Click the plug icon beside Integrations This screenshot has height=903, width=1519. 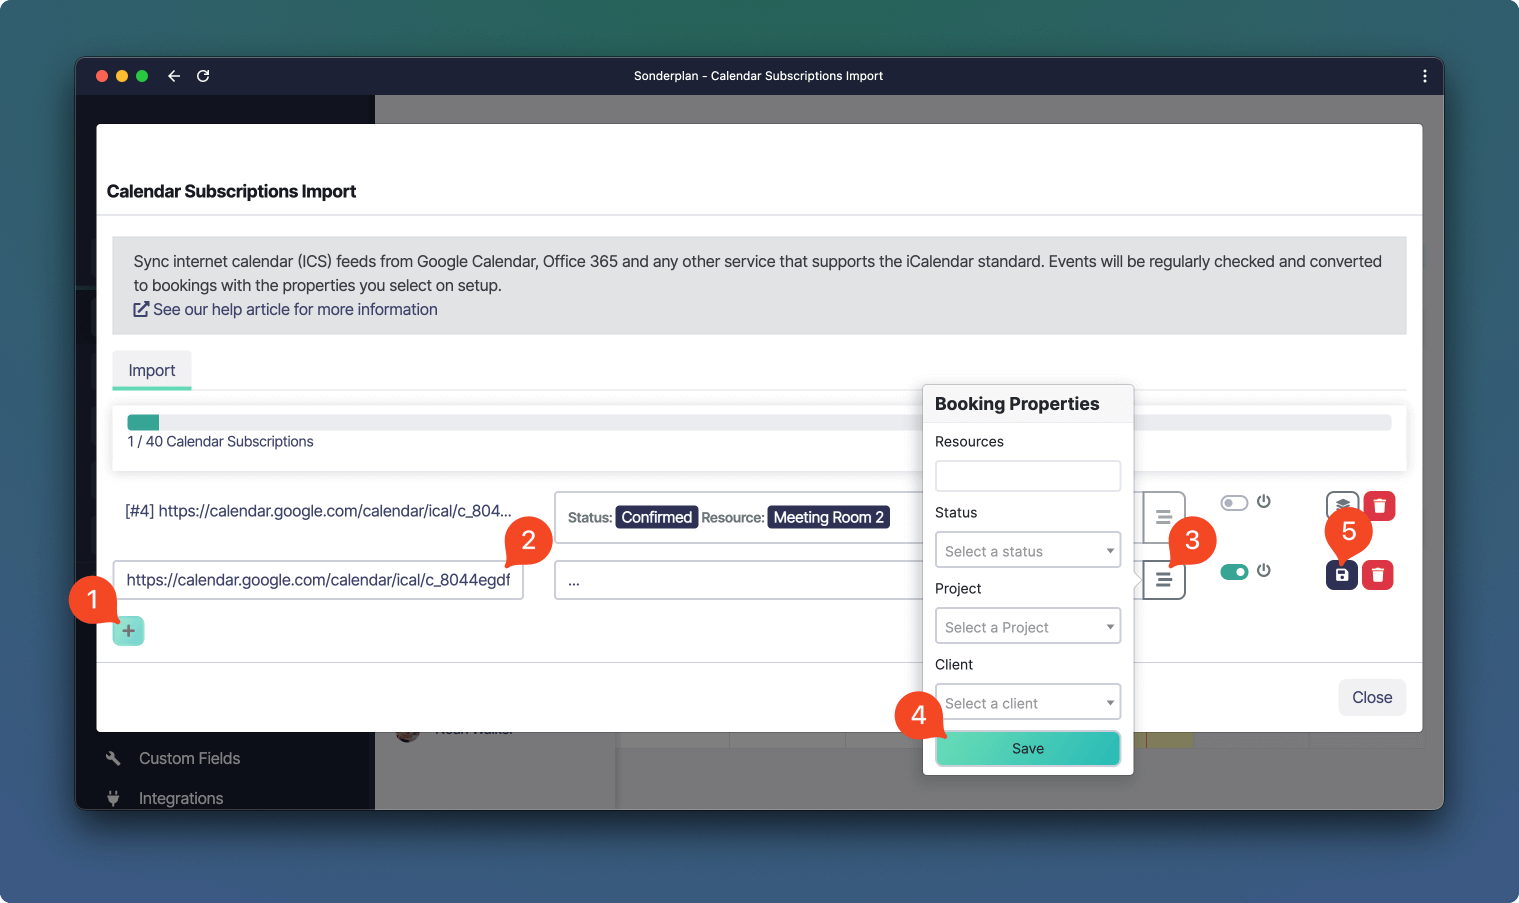tap(113, 798)
